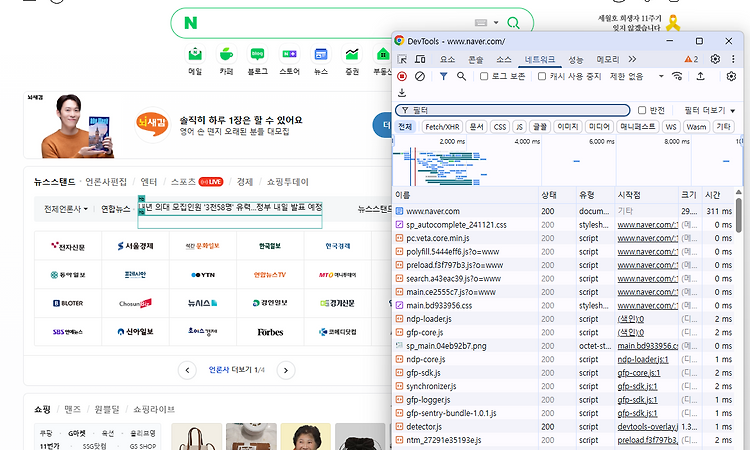Select the detector.js request row
Image resolution: width=750 pixels, height=450 pixels.
[x=564, y=427]
